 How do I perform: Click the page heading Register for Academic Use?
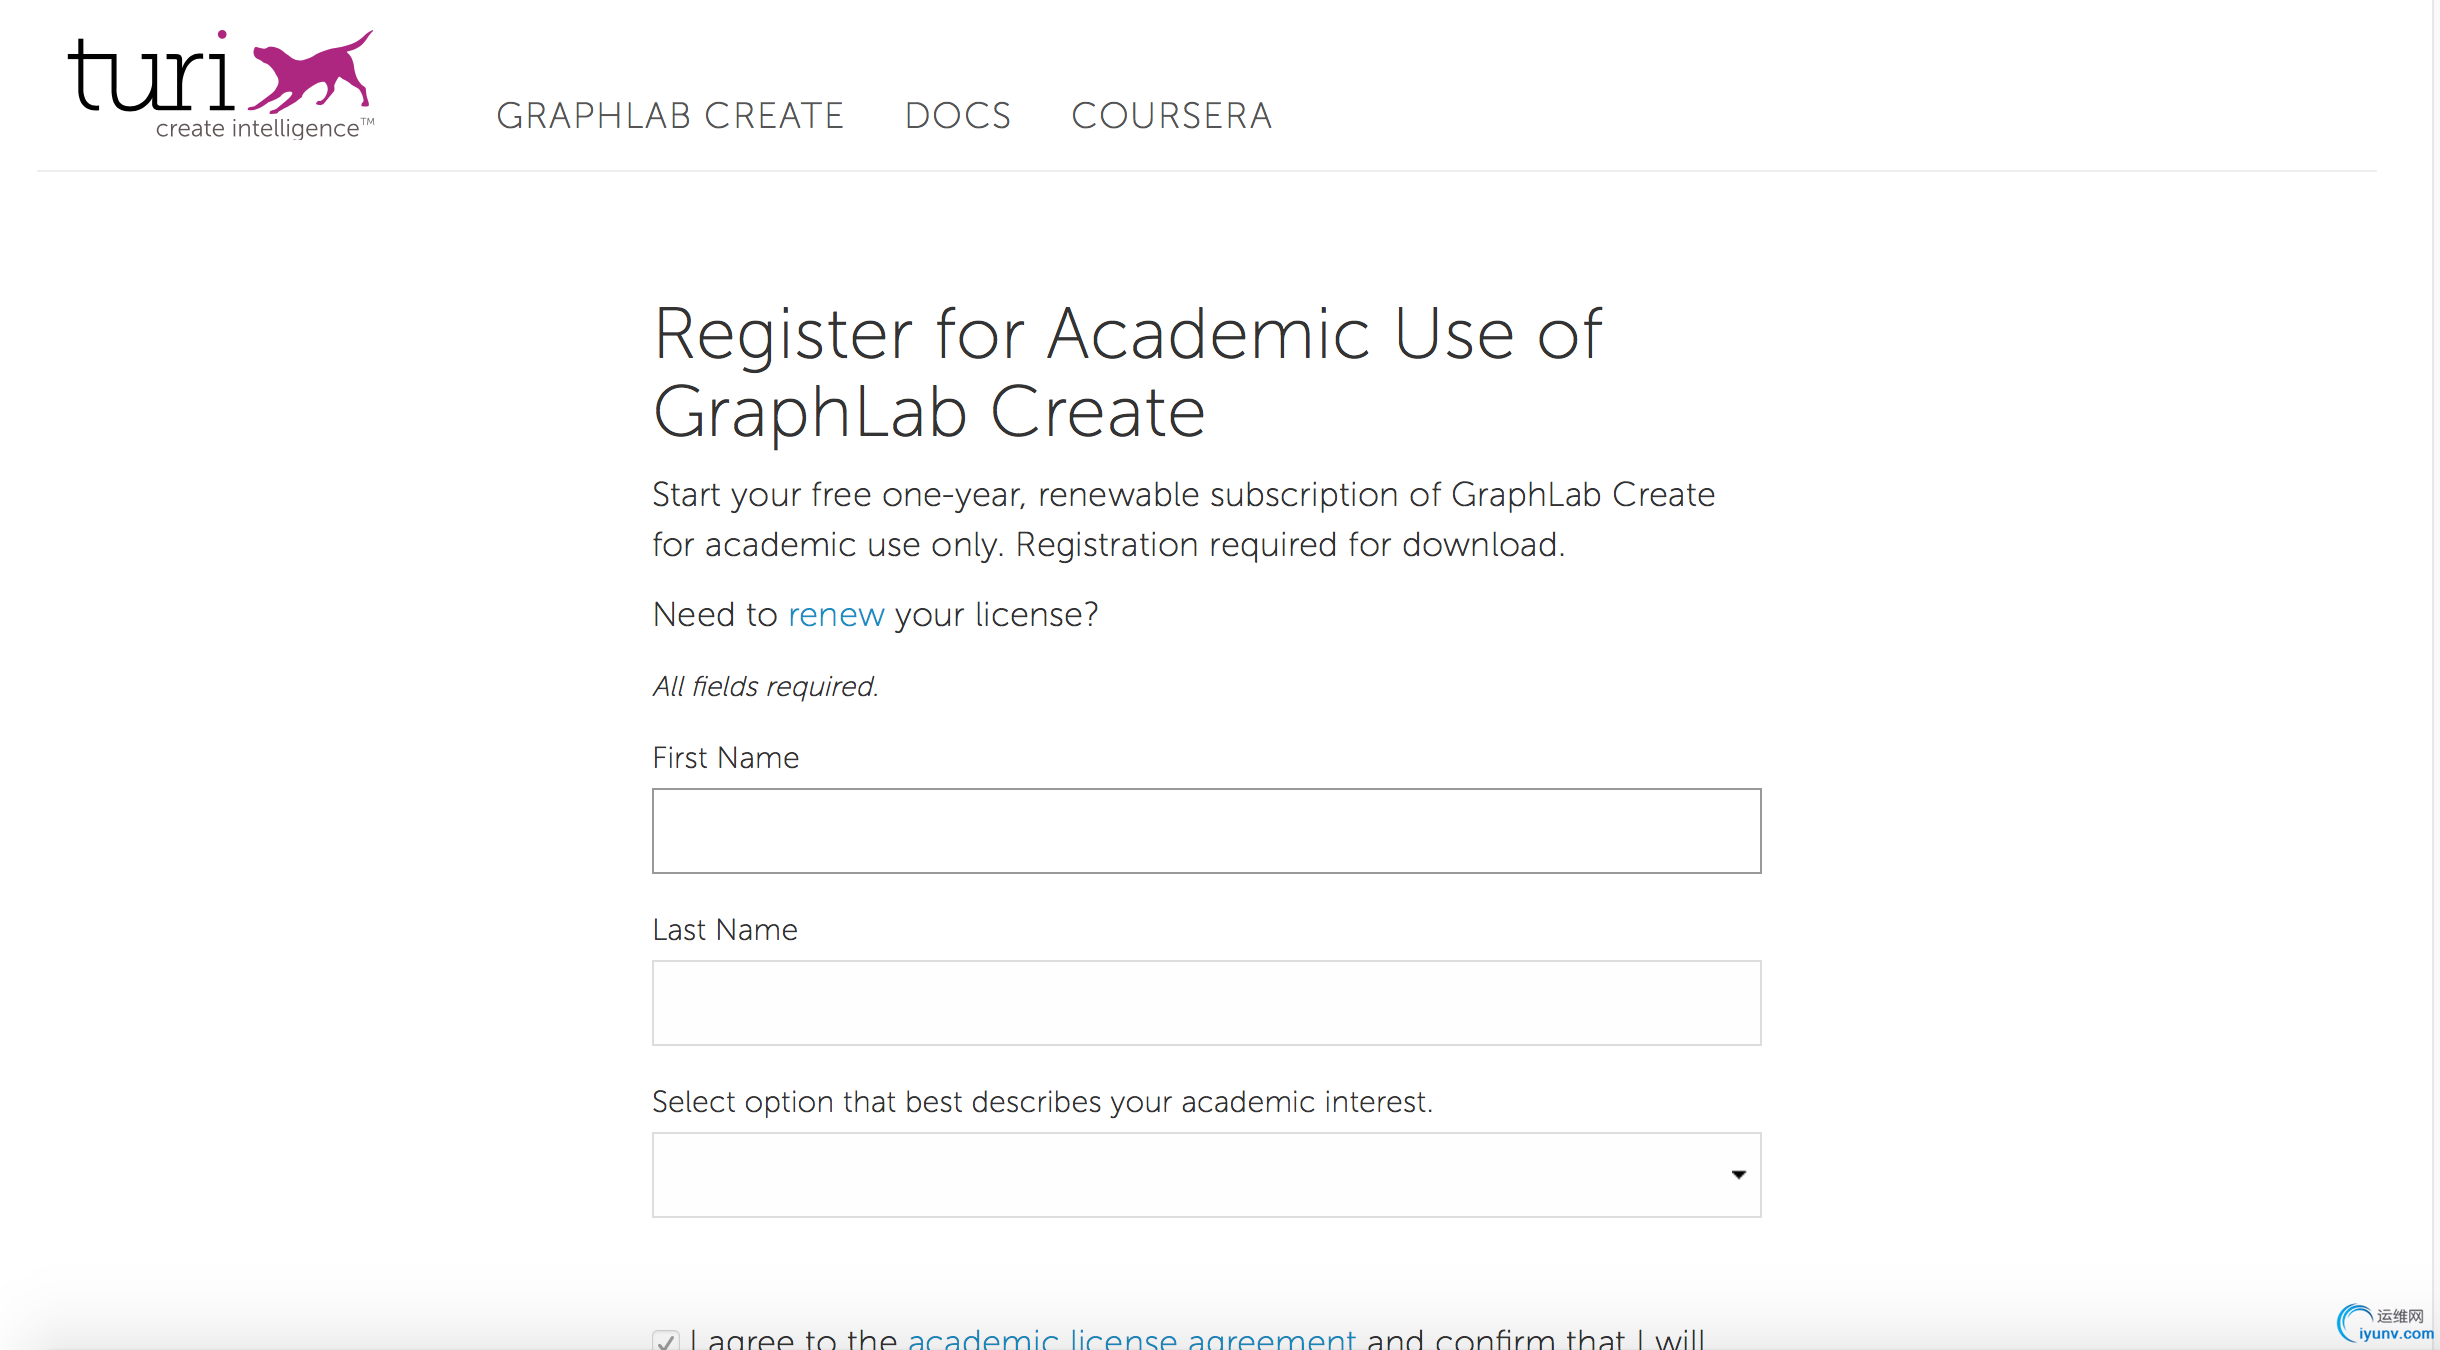click(x=1127, y=372)
